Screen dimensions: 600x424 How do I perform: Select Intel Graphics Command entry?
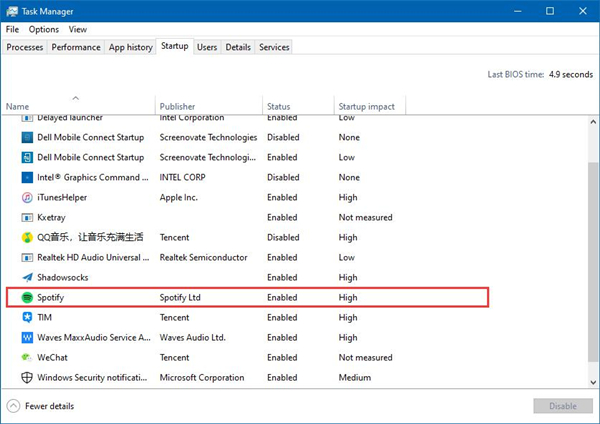(93, 178)
